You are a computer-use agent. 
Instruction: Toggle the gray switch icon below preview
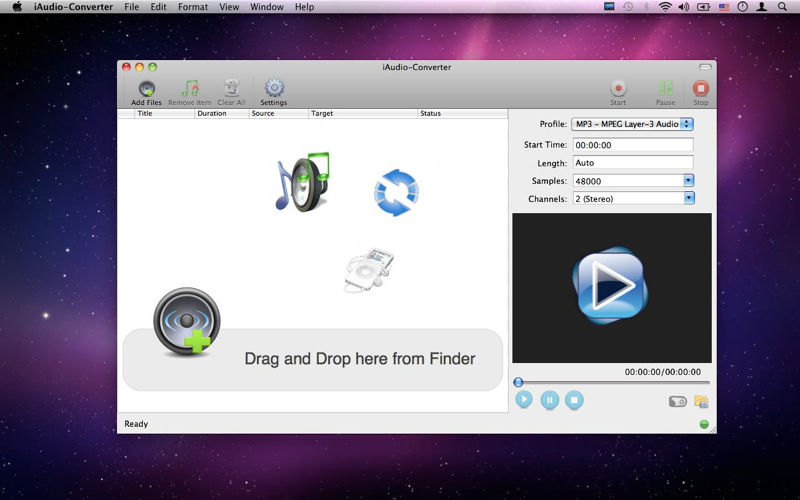tap(678, 402)
